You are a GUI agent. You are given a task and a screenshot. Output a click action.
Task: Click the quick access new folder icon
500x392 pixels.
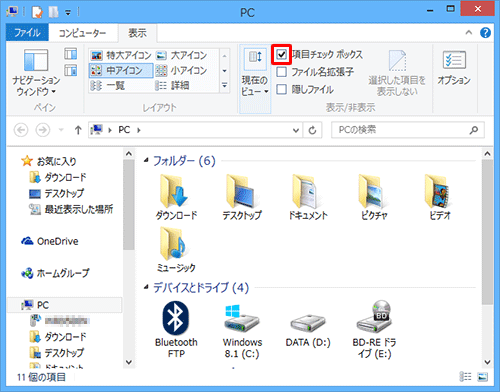pos(53,12)
